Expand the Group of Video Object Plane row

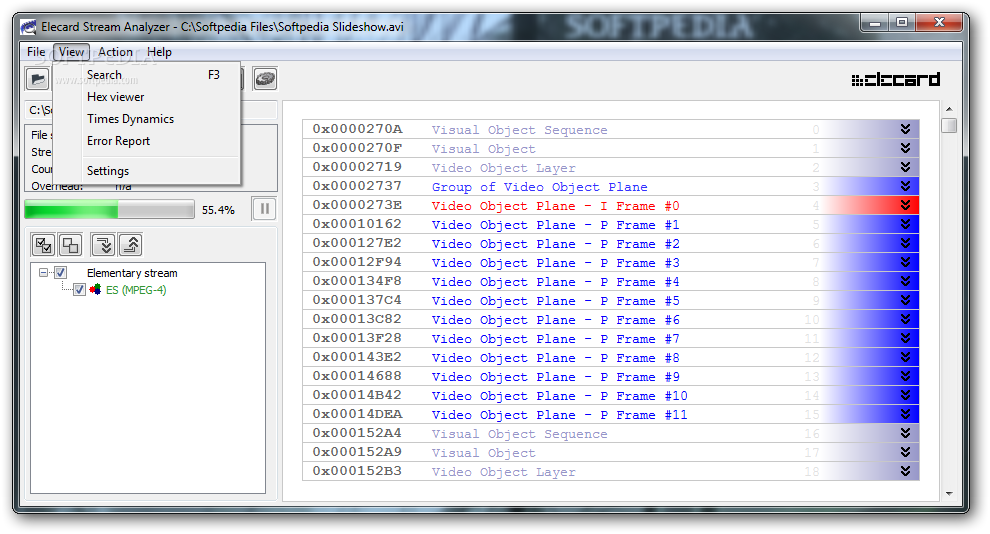pyautogui.click(x=905, y=186)
